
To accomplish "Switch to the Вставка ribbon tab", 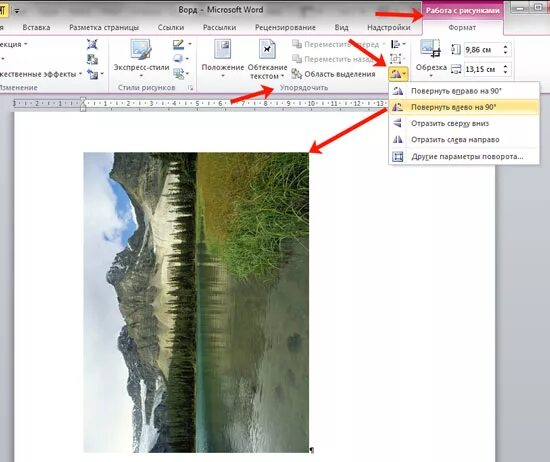I will click(36, 27).
